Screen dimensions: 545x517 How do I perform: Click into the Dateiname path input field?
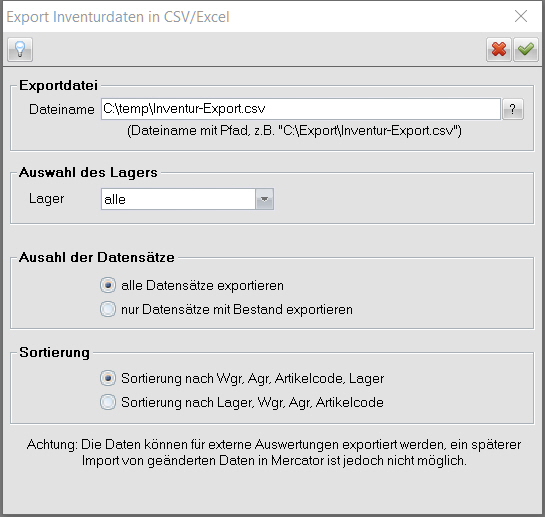[x=301, y=109]
